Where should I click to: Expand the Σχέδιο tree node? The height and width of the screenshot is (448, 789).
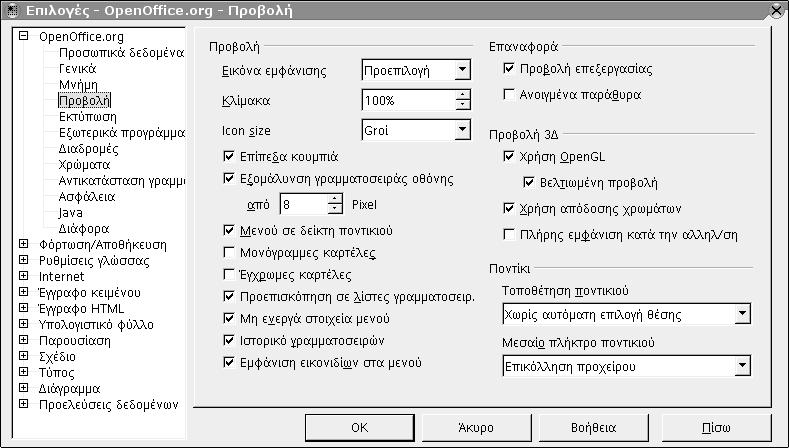click(x=23, y=356)
